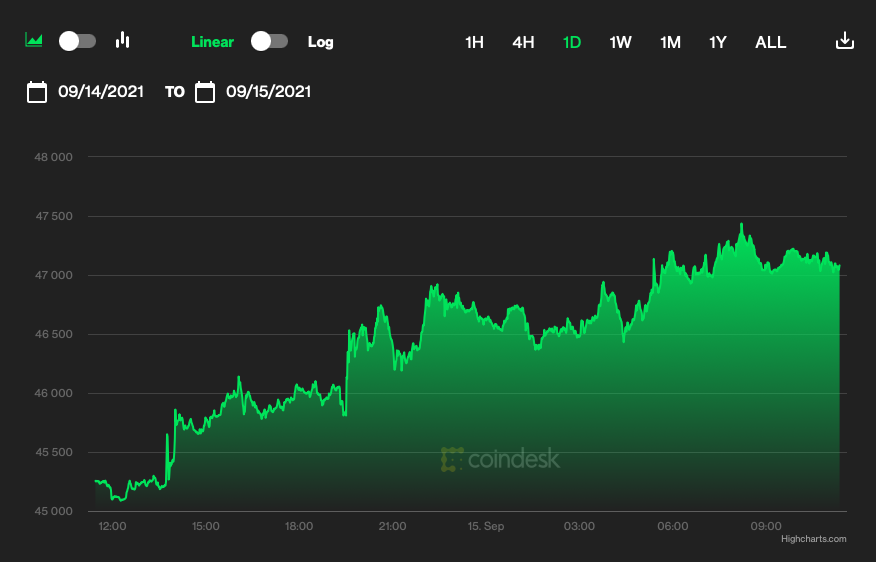Switch to the 4H time range
876x562 pixels.
tap(523, 42)
